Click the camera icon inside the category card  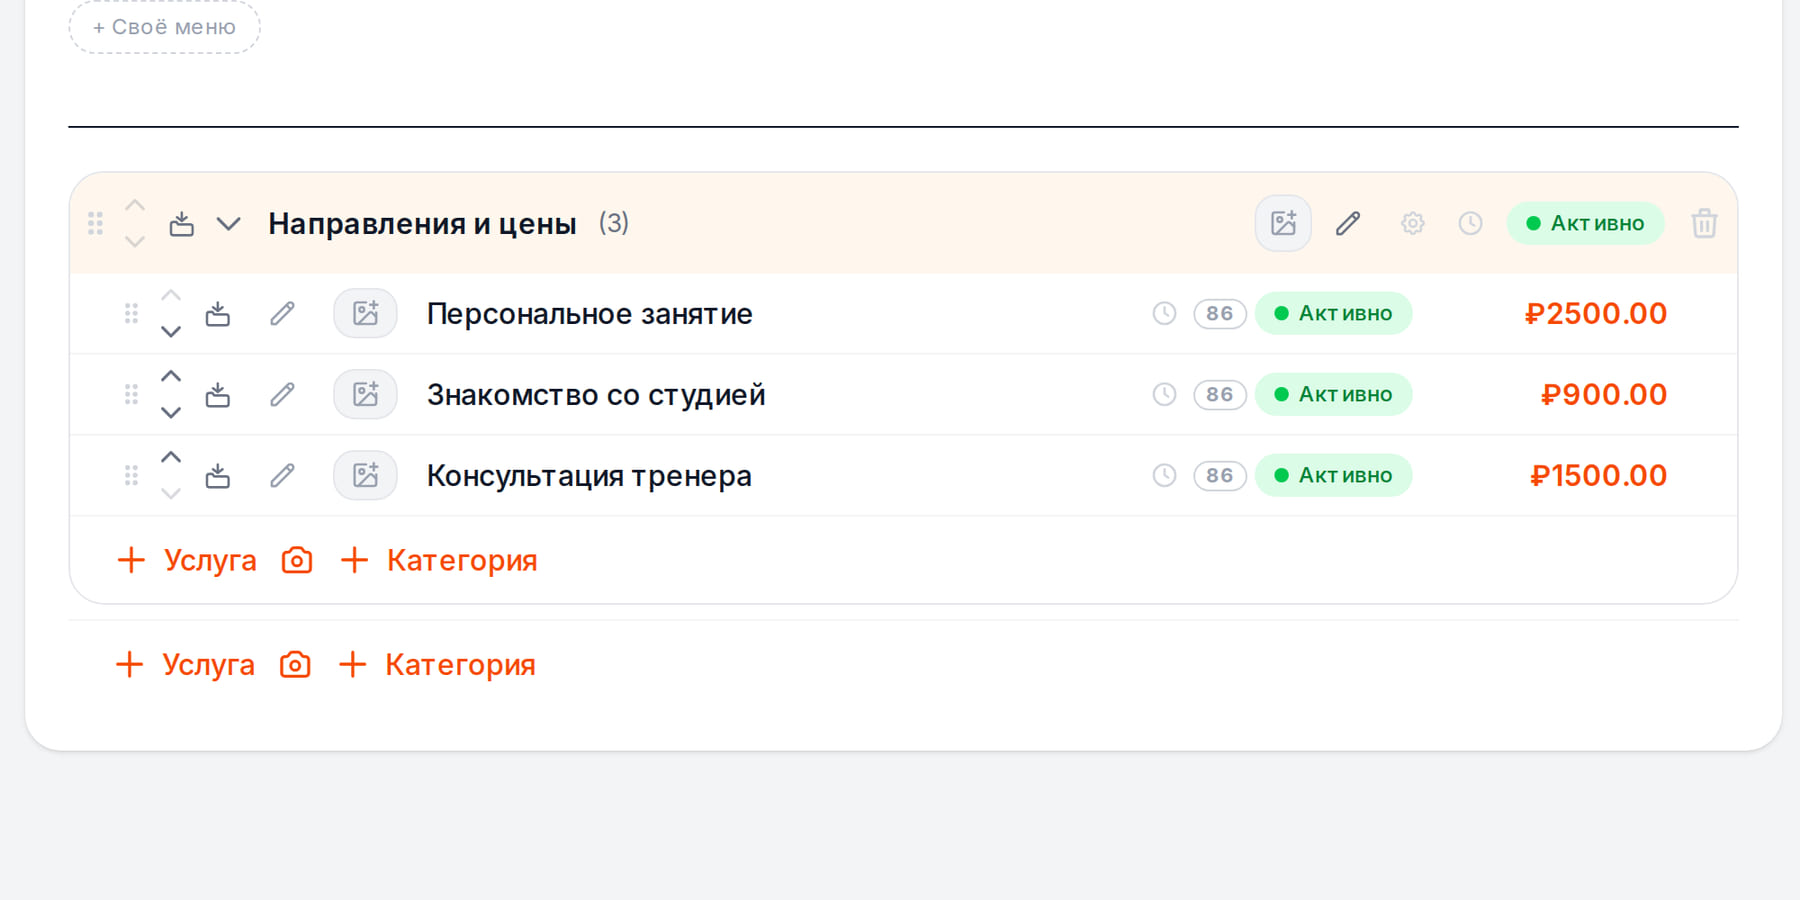[297, 560]
